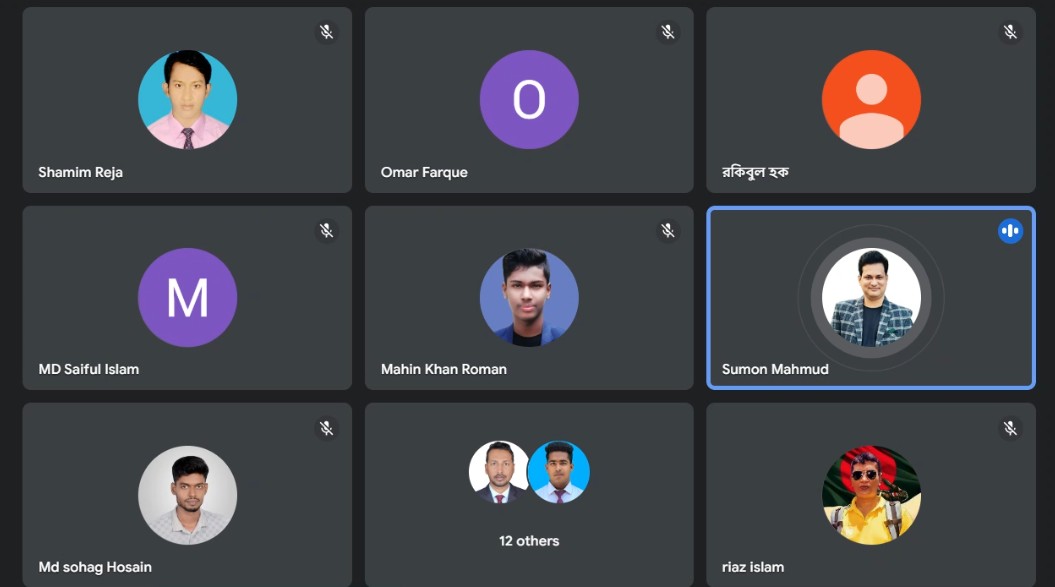
Task: Click muted mic icon on riaz islam's tile
Action: [1010, 428]
